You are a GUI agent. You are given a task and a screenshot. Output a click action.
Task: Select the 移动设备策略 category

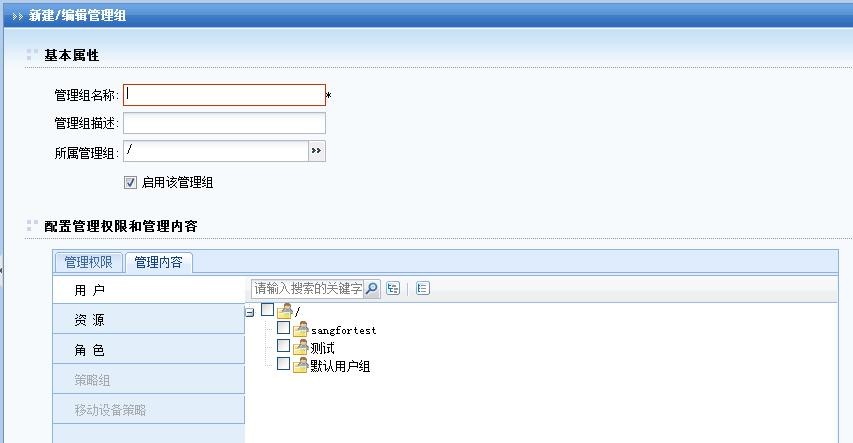point(149,409)
